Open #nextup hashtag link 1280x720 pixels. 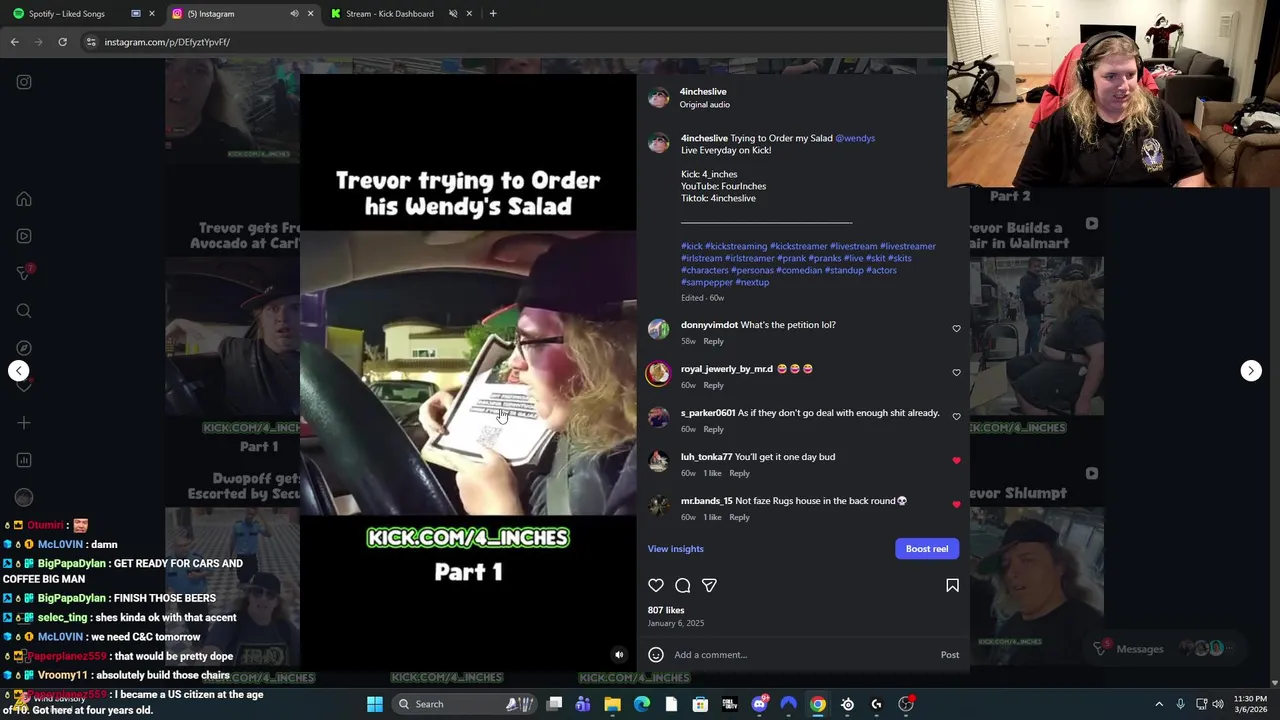(752, 282)
